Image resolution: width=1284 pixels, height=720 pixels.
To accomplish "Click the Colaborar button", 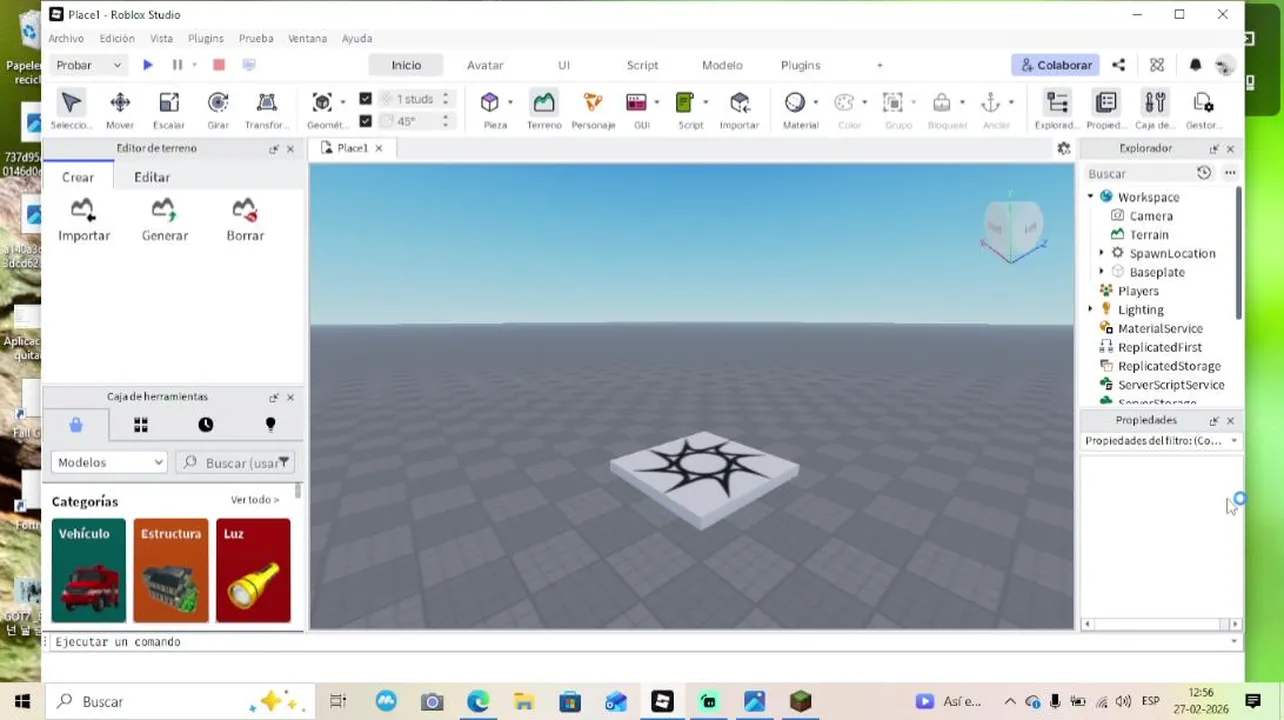I will coord(1056,65).
